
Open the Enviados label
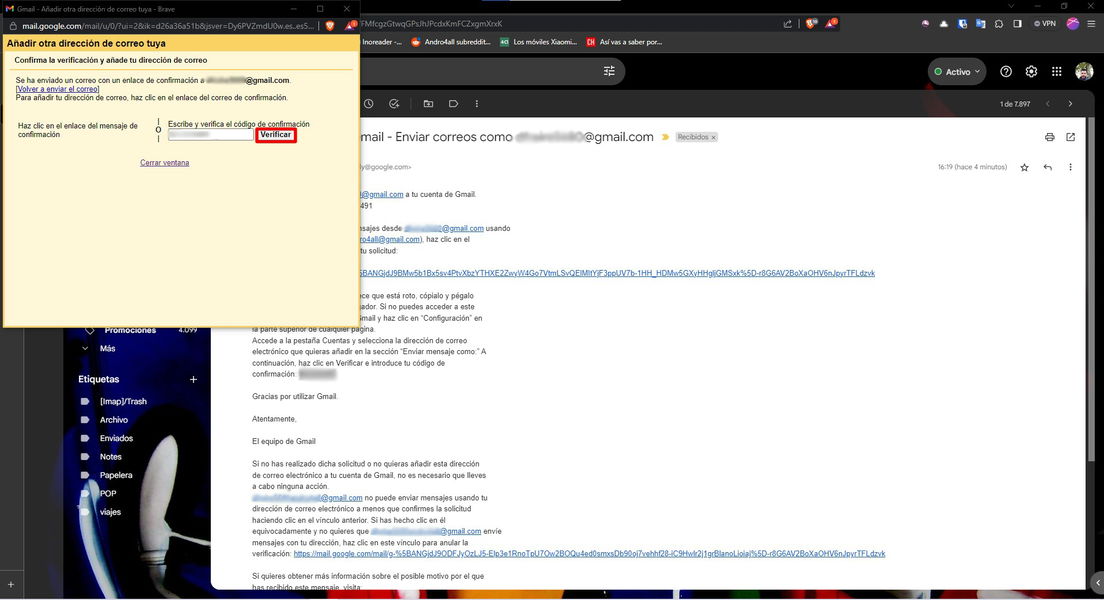116,438
